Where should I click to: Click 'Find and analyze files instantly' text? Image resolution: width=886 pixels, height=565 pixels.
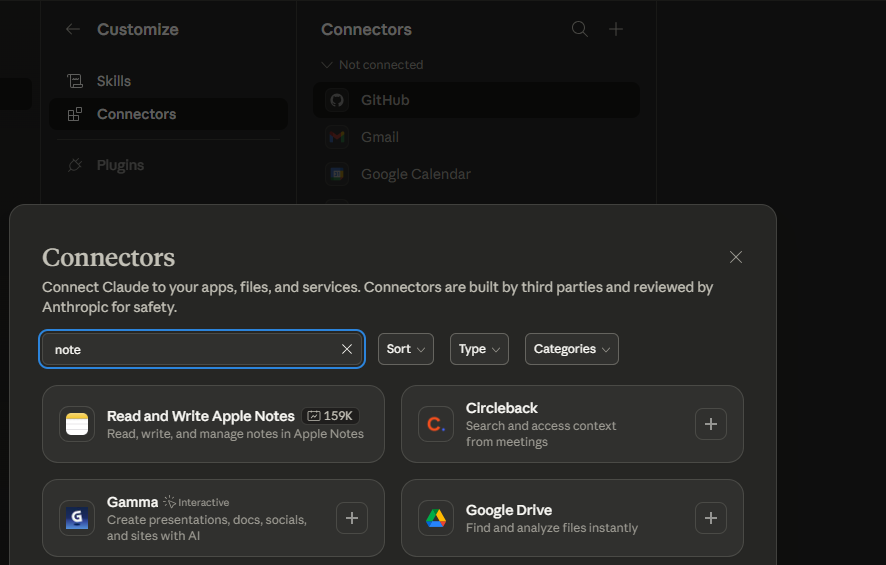pos(551,528)
